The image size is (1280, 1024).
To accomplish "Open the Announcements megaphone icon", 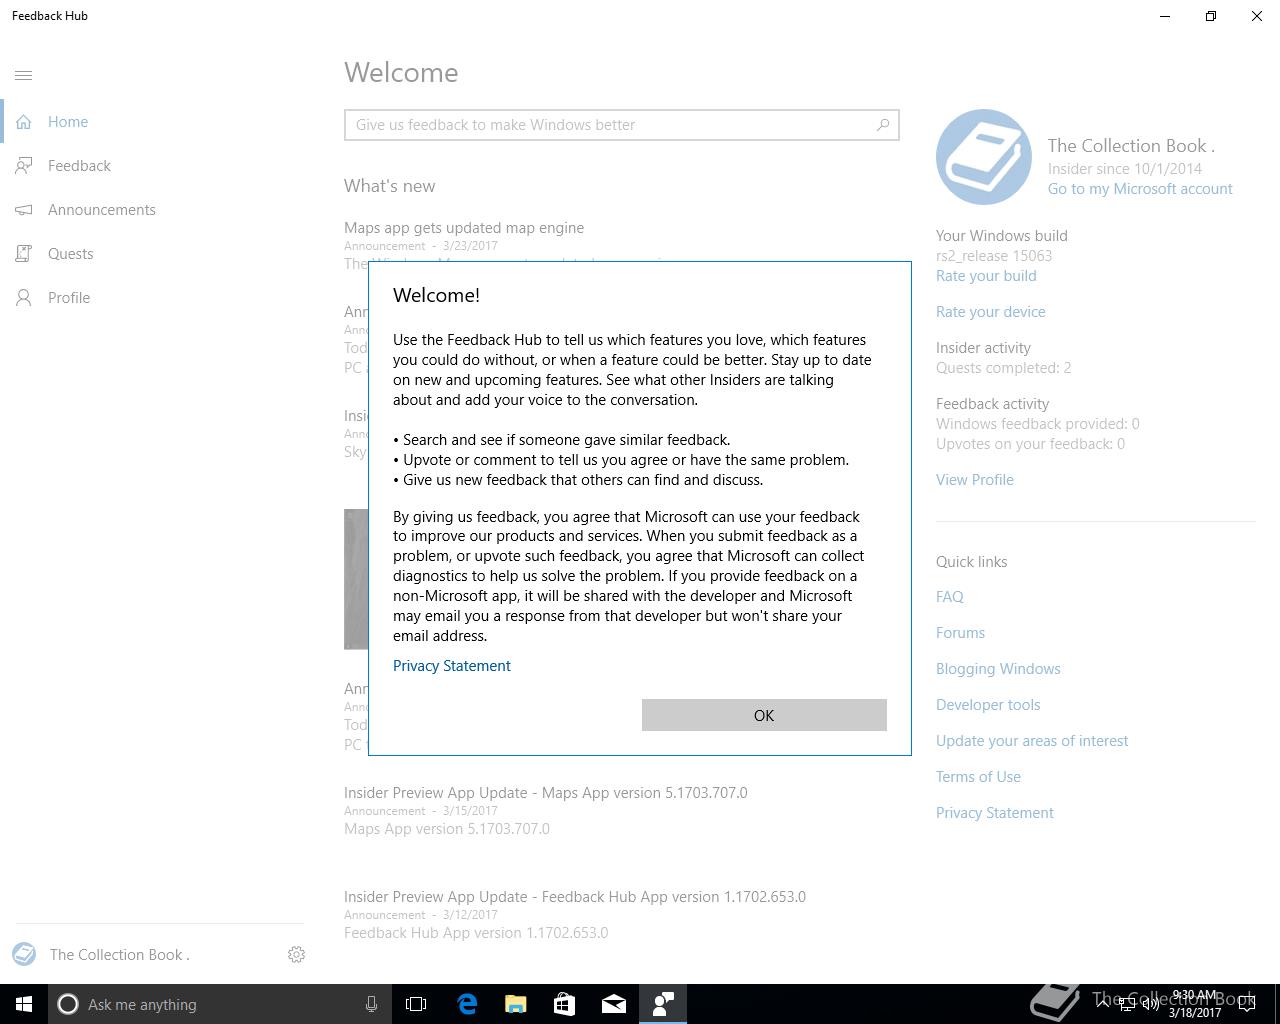I will point(24,210).
